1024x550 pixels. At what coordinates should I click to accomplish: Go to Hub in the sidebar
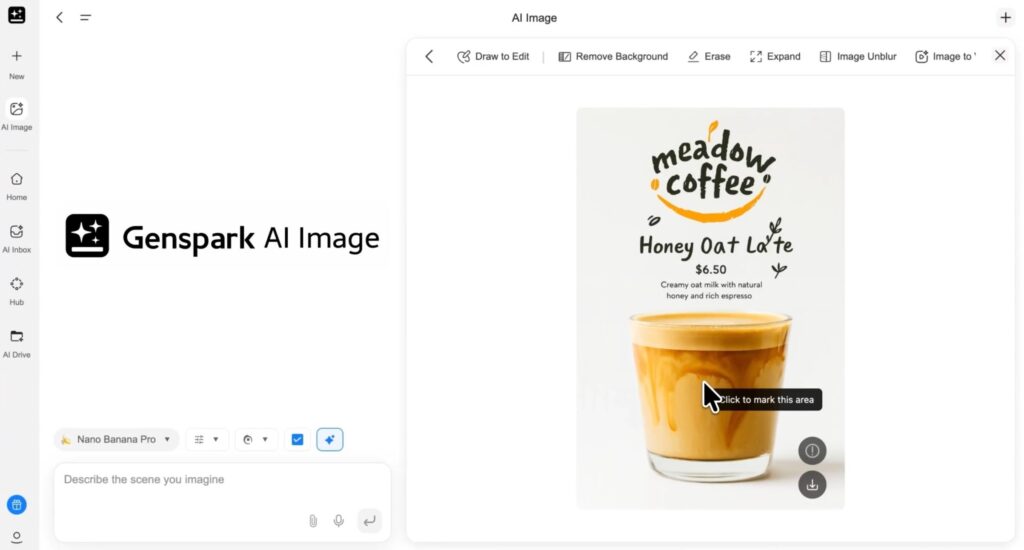17,284
